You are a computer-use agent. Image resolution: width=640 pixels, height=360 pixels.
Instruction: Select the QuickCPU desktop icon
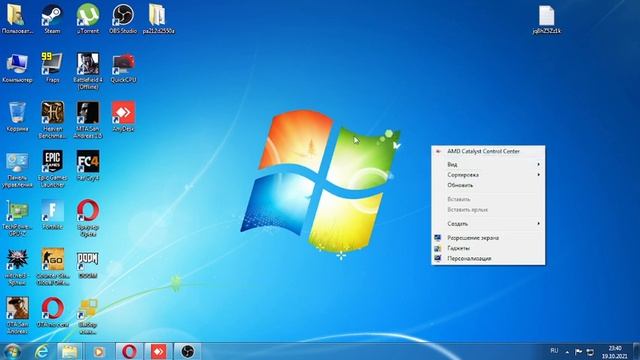click(x=123, y=68)
